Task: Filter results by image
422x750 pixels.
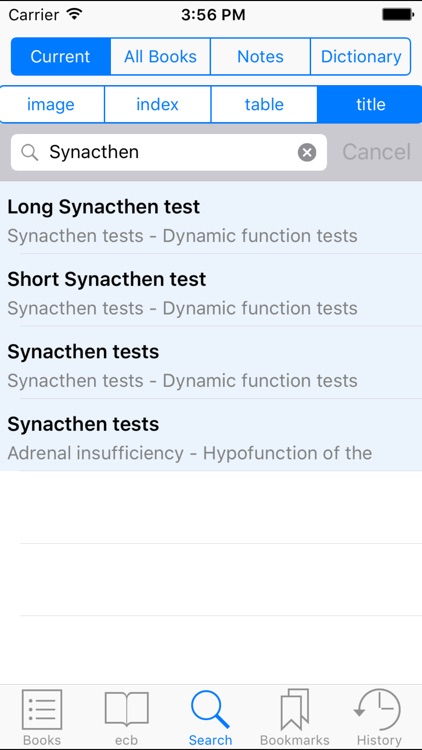Action: click(52, 104)
